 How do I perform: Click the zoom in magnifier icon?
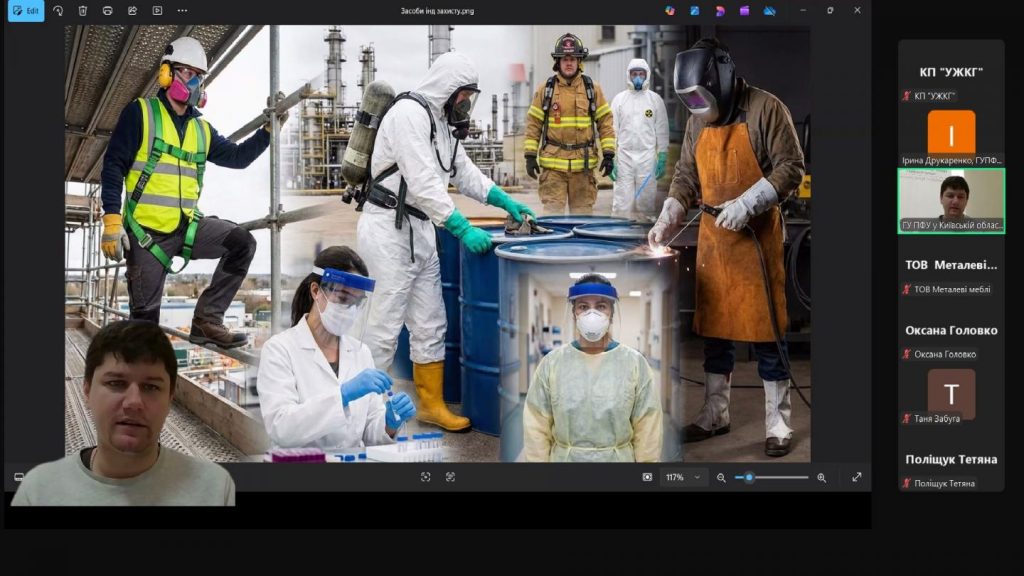pyautogui.click(x=822, y=477)
